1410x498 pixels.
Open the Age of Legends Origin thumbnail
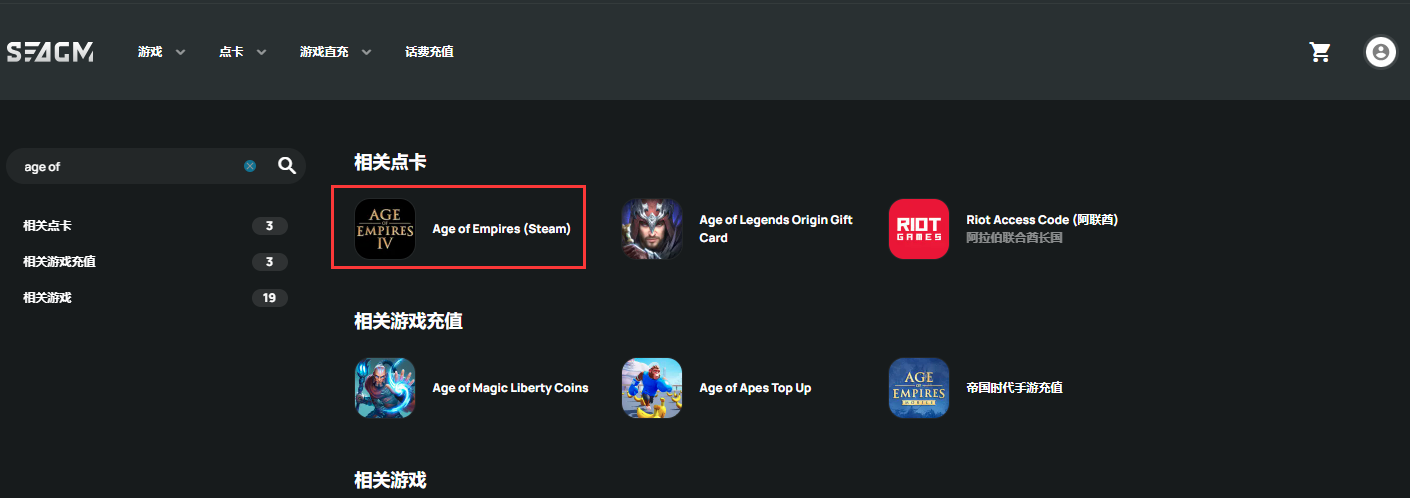click(652, 229)
